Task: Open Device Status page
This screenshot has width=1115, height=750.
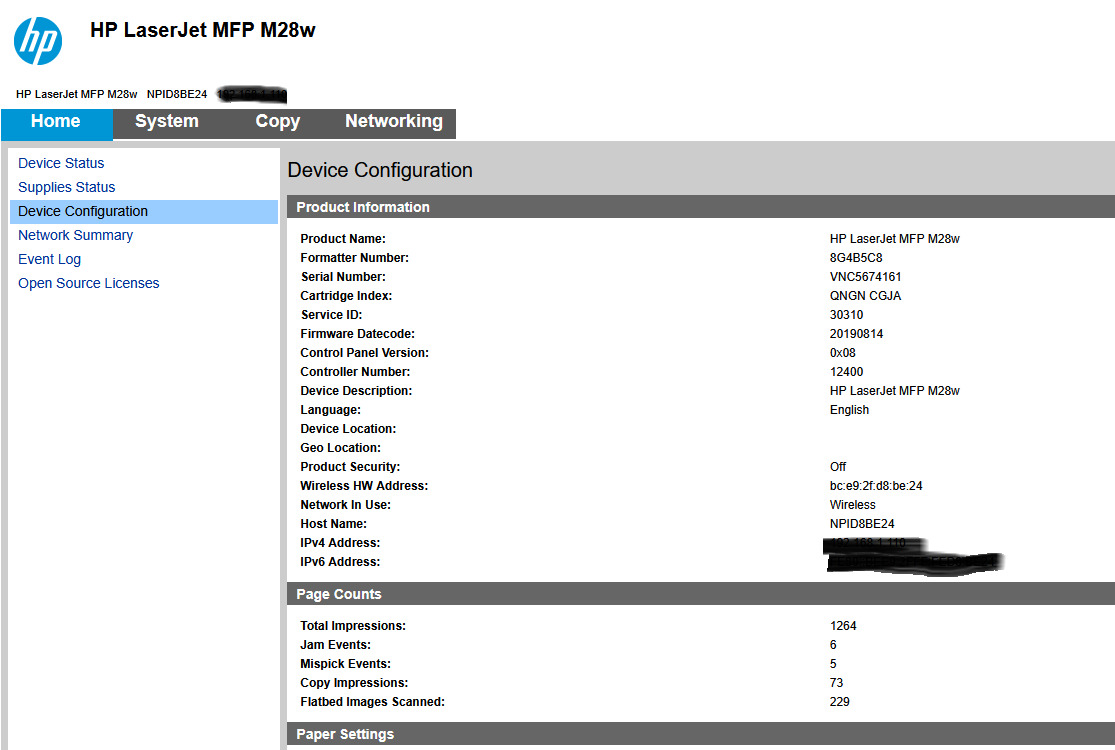Action: [61, 164]
